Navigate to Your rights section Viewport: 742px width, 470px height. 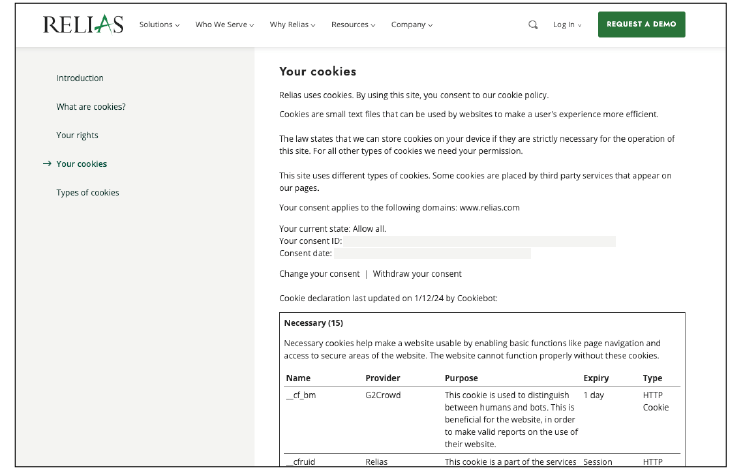[x=77, y=135]
